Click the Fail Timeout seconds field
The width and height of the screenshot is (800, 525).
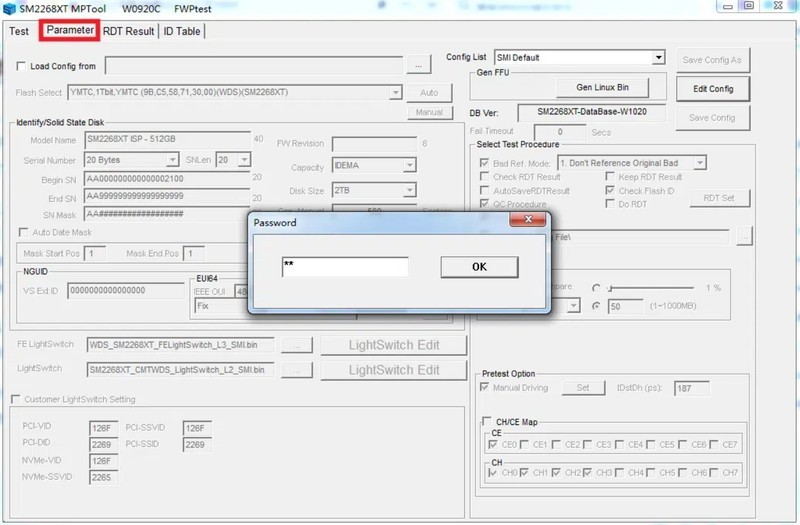click(x=560, y=132)
